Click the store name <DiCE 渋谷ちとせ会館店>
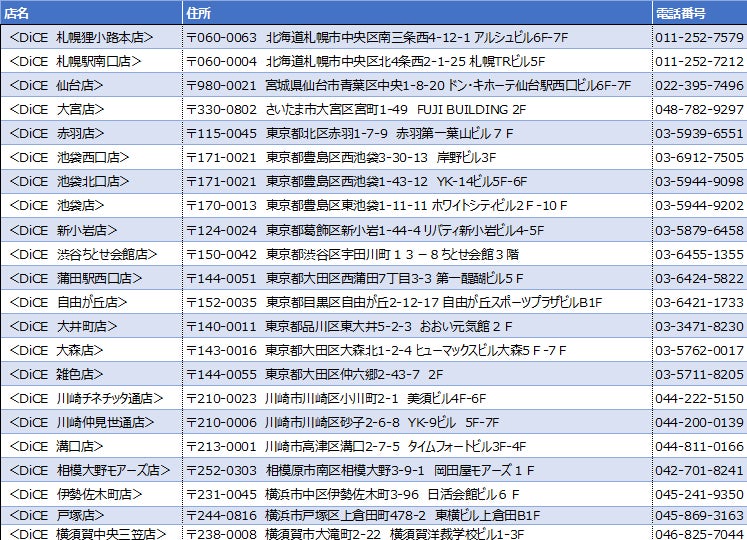The image size is (747, 540). click(83, 255)
